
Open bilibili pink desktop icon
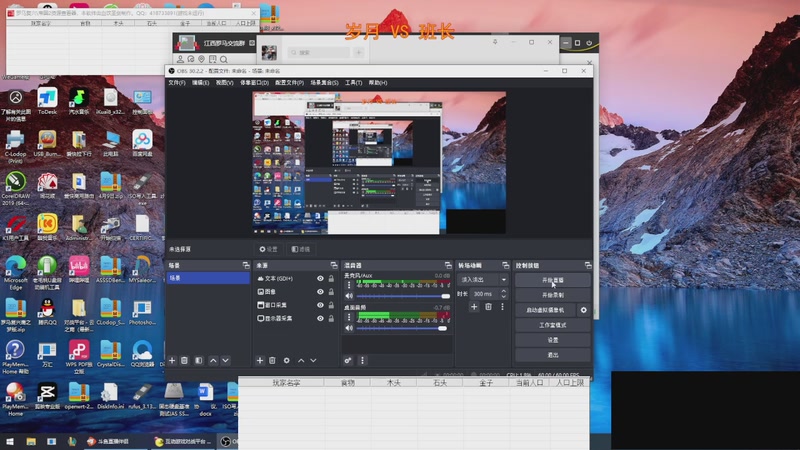tap(79, 269)
